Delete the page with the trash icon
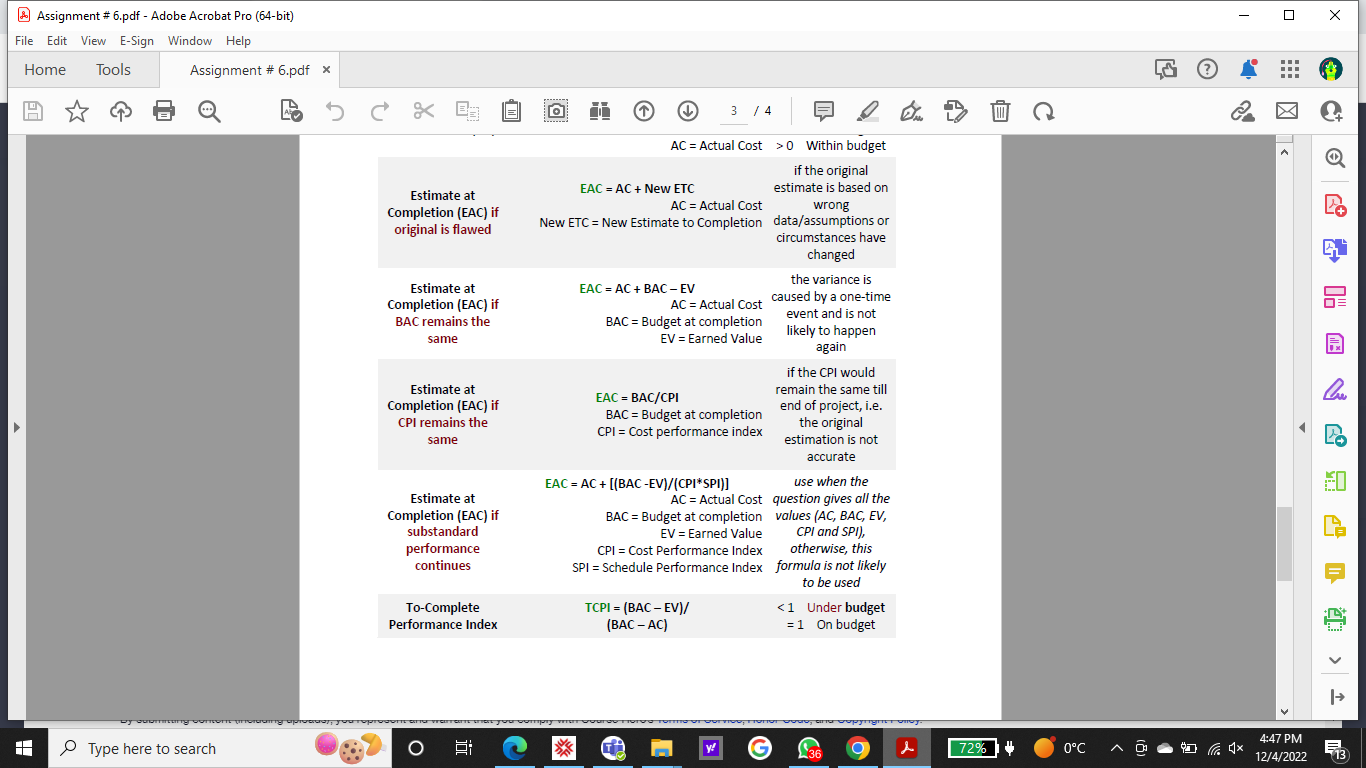Image resolution: width=1366 pixels, height=768 pixels. tap(1000, 111)
